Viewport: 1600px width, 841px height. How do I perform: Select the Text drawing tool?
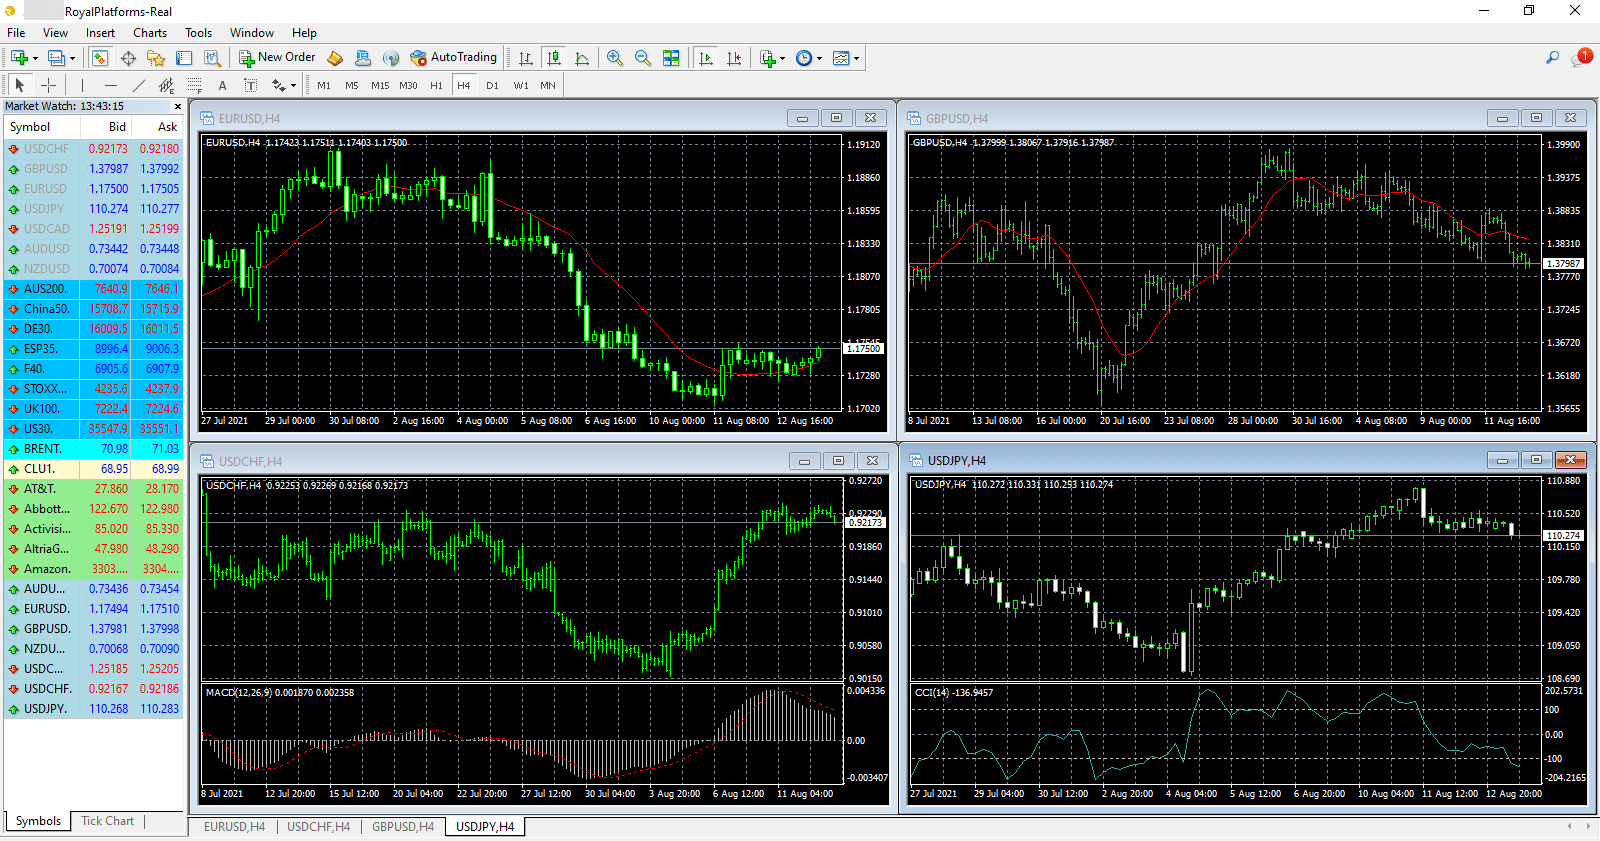click(x=222, y=85)
